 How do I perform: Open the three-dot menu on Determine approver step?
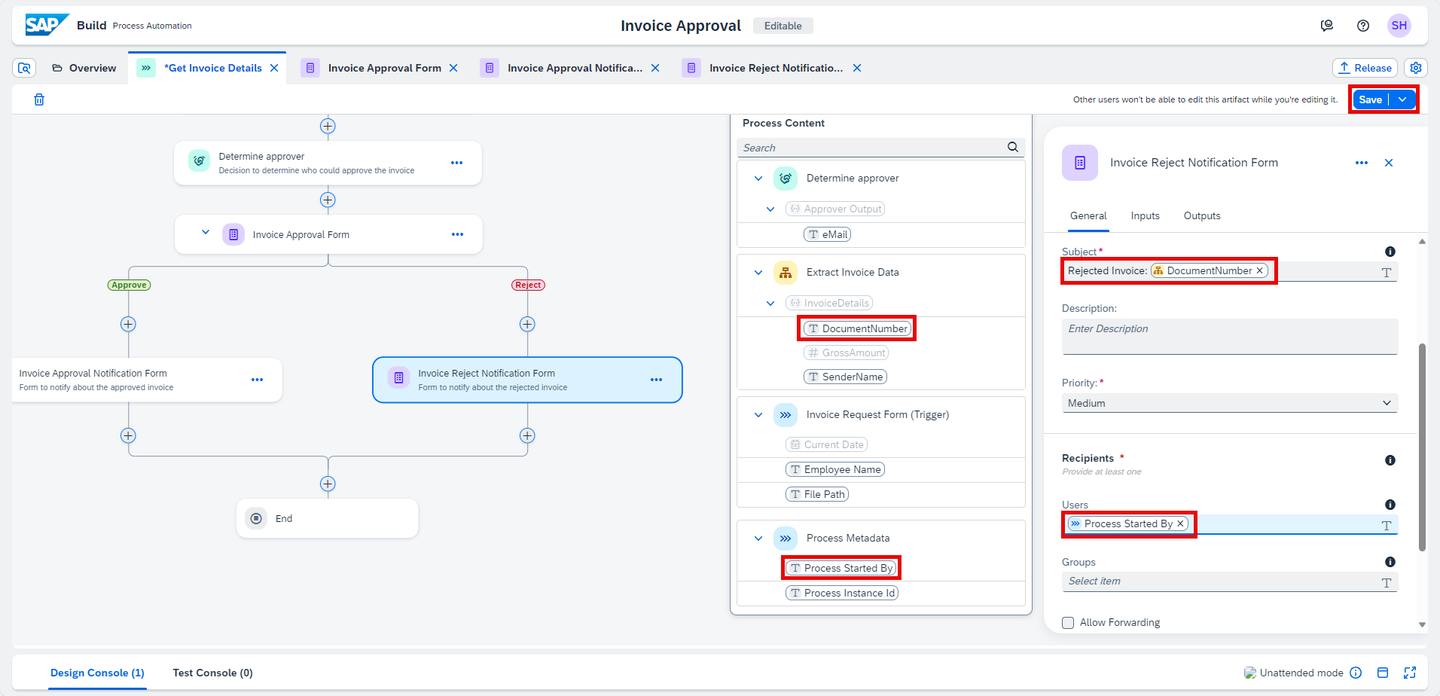coord(457,162)
